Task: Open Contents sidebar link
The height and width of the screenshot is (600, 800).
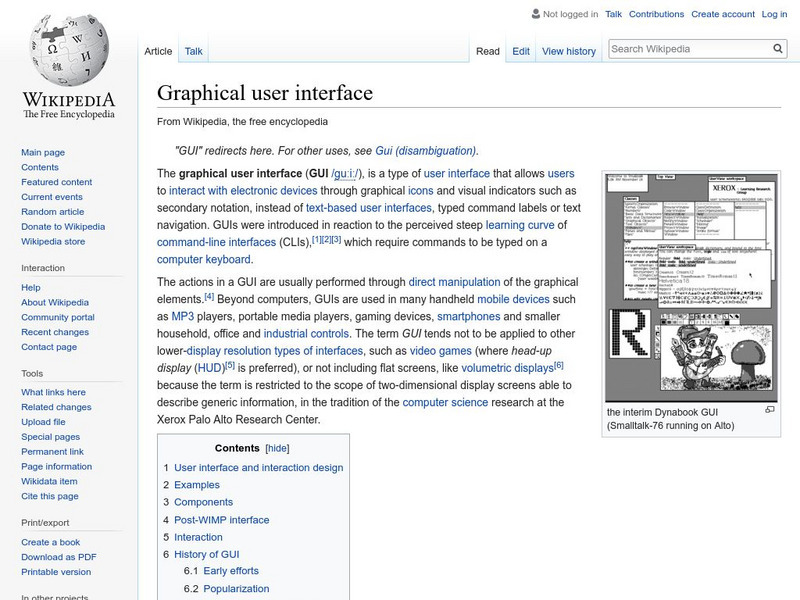Action: pyautogui.click(x=40, y=167)
